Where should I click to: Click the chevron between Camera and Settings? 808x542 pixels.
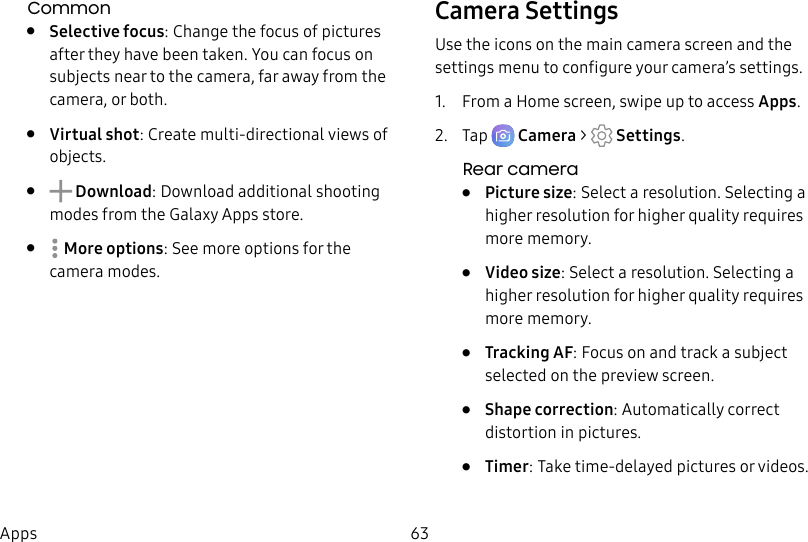coord(583,136)
